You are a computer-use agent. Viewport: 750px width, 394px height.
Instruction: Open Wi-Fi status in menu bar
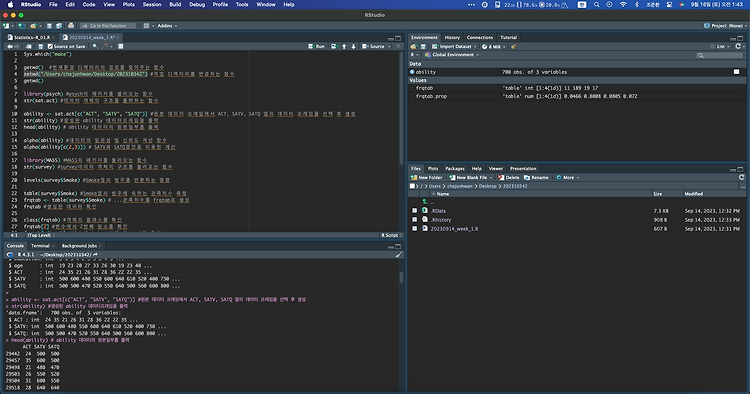point(623,4)
